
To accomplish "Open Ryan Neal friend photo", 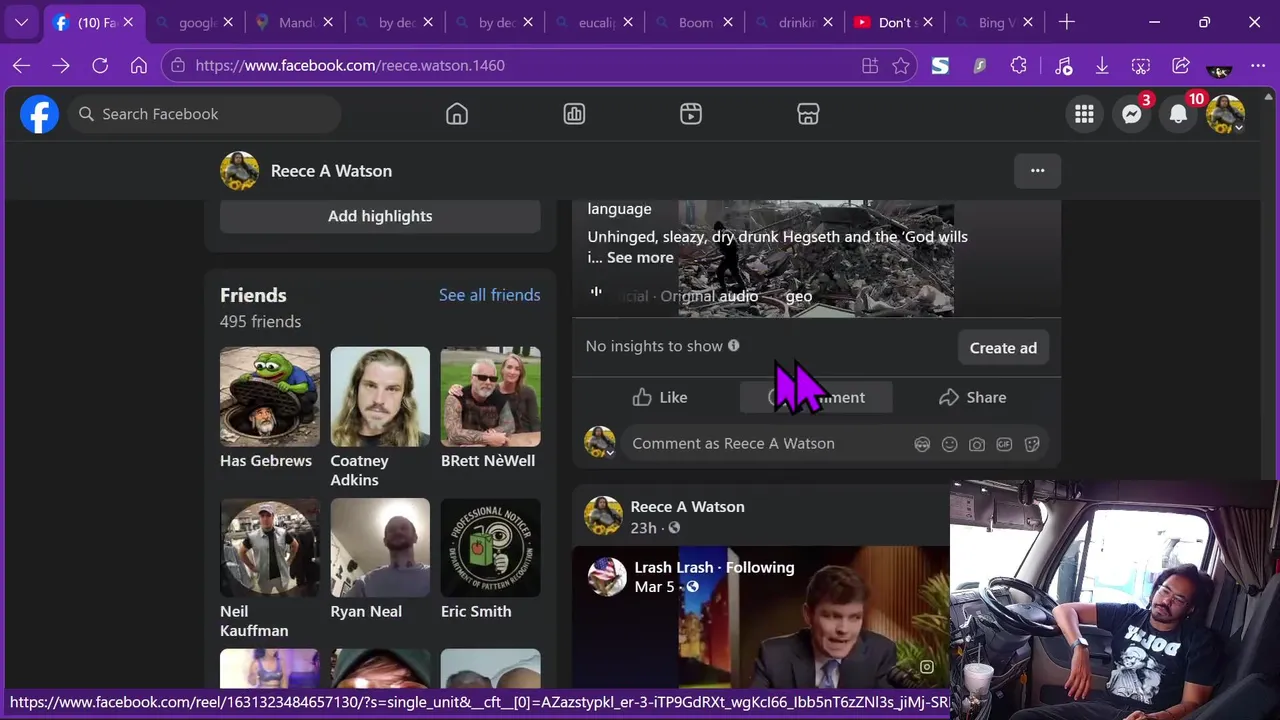I will click(x=380, y=547).
